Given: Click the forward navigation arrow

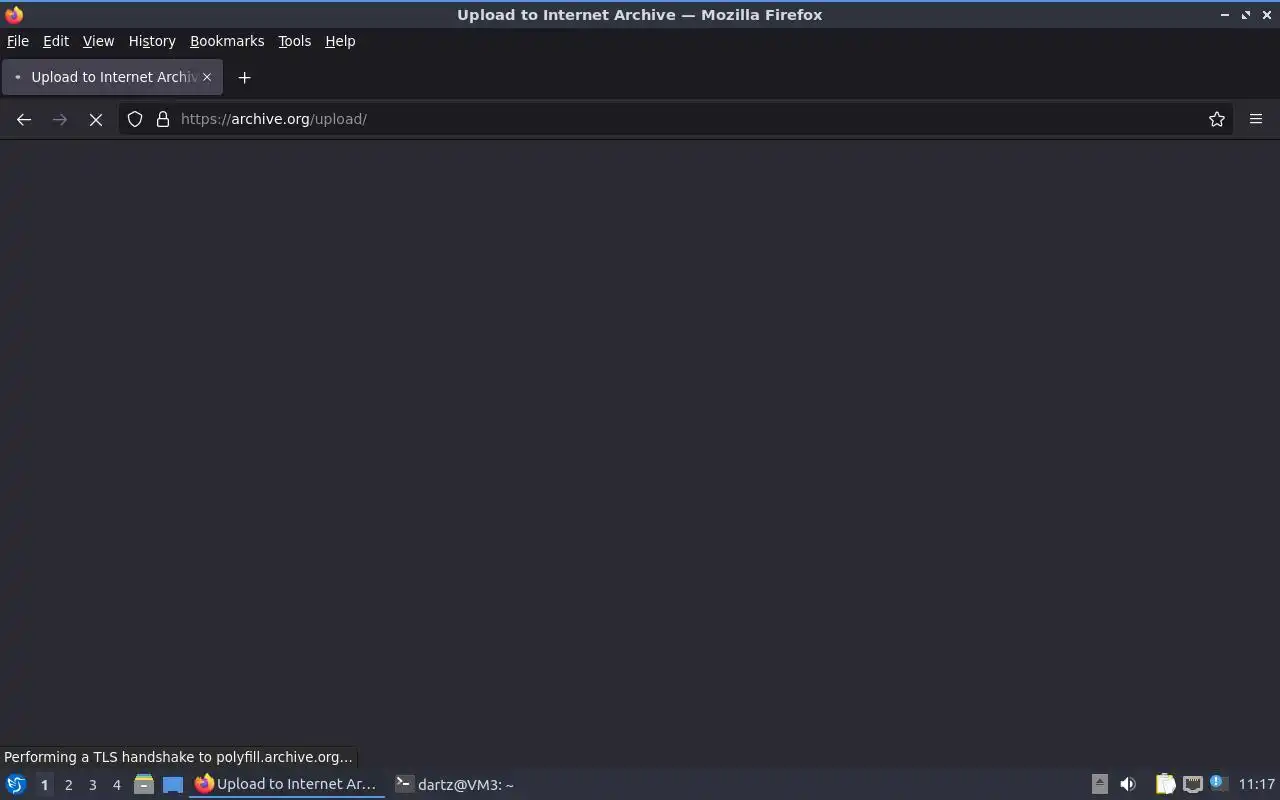Looking at the screenshot, I should click(60, 119).
